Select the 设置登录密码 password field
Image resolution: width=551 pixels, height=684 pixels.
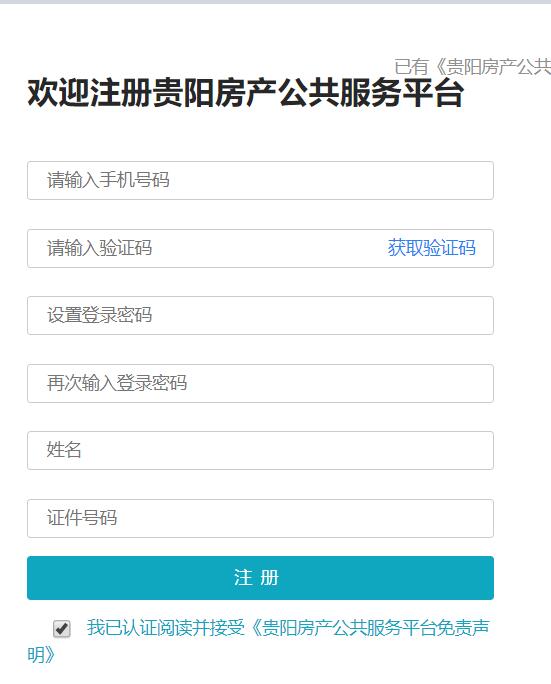pyautogui.click(x=260, y=315)
